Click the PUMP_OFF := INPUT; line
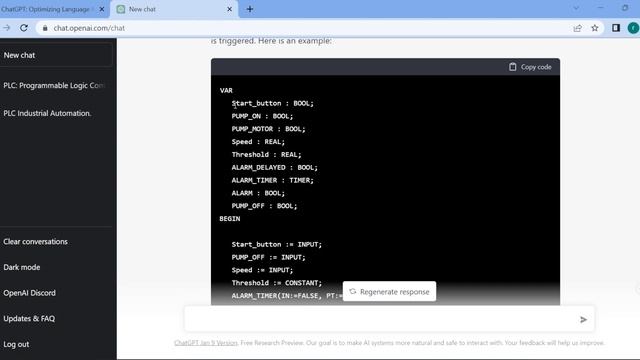The width and height of the screenshot is (640, 360). coord(268,257)
